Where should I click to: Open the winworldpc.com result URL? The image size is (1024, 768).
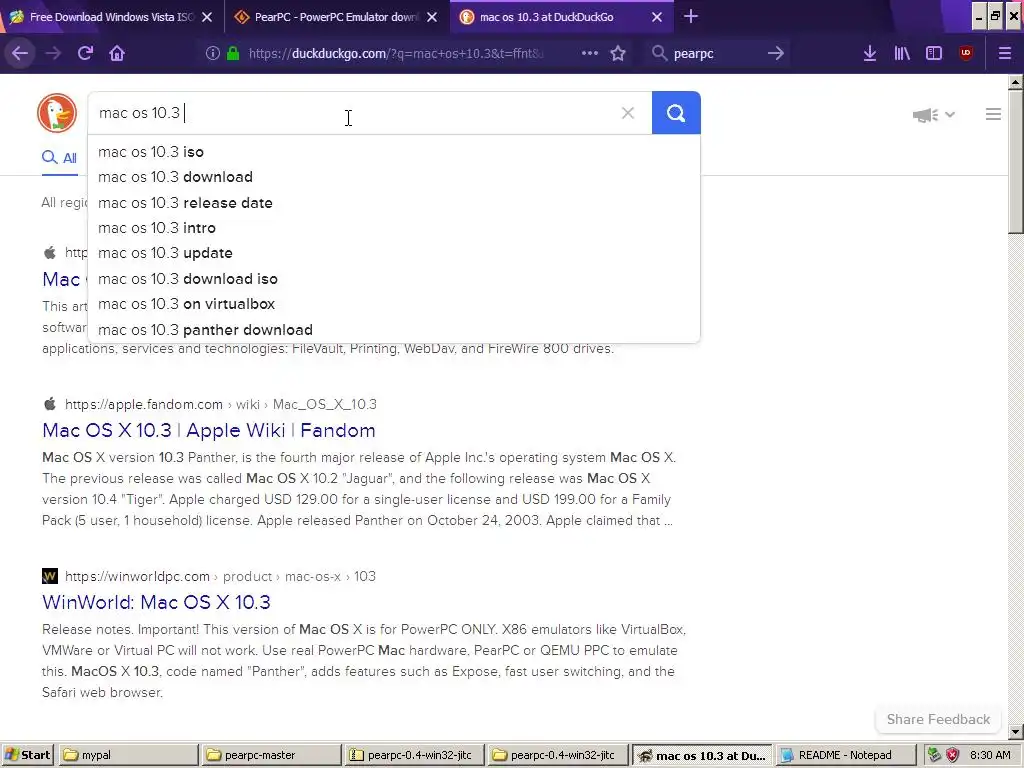pyautogui.click(x=220, y=577)
